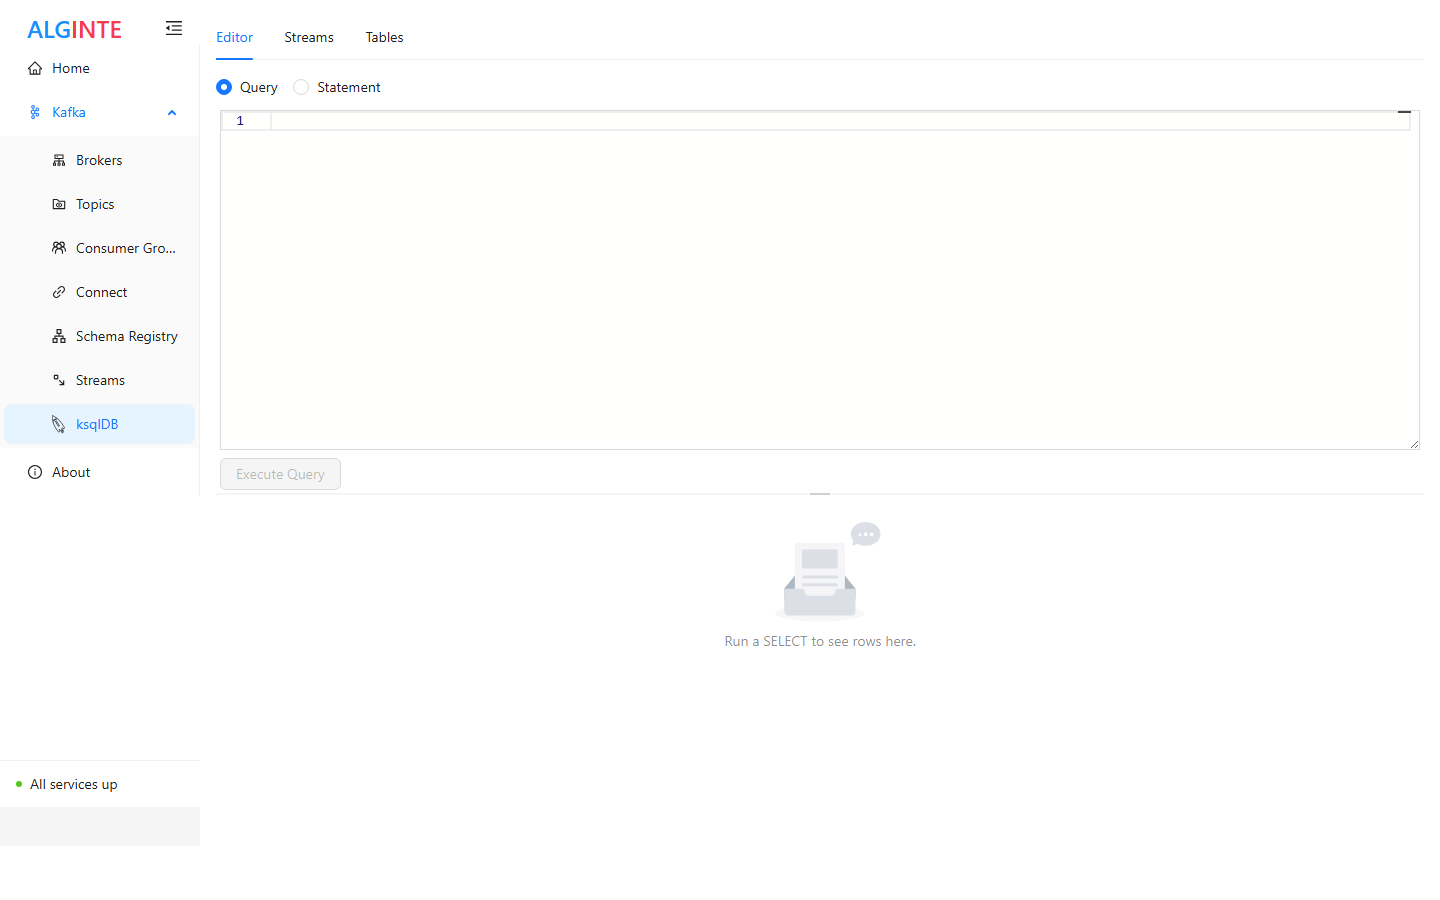Click the line number 1 gutter

pyautogui.click(x=240, y=121)
